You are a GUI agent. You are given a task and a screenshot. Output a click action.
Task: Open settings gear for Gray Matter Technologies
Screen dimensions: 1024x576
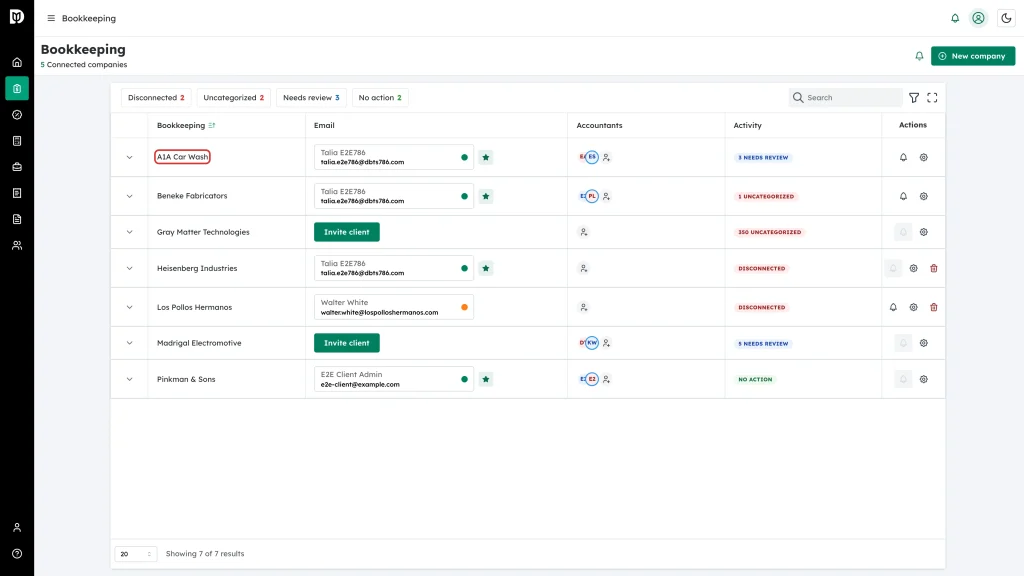923,232
